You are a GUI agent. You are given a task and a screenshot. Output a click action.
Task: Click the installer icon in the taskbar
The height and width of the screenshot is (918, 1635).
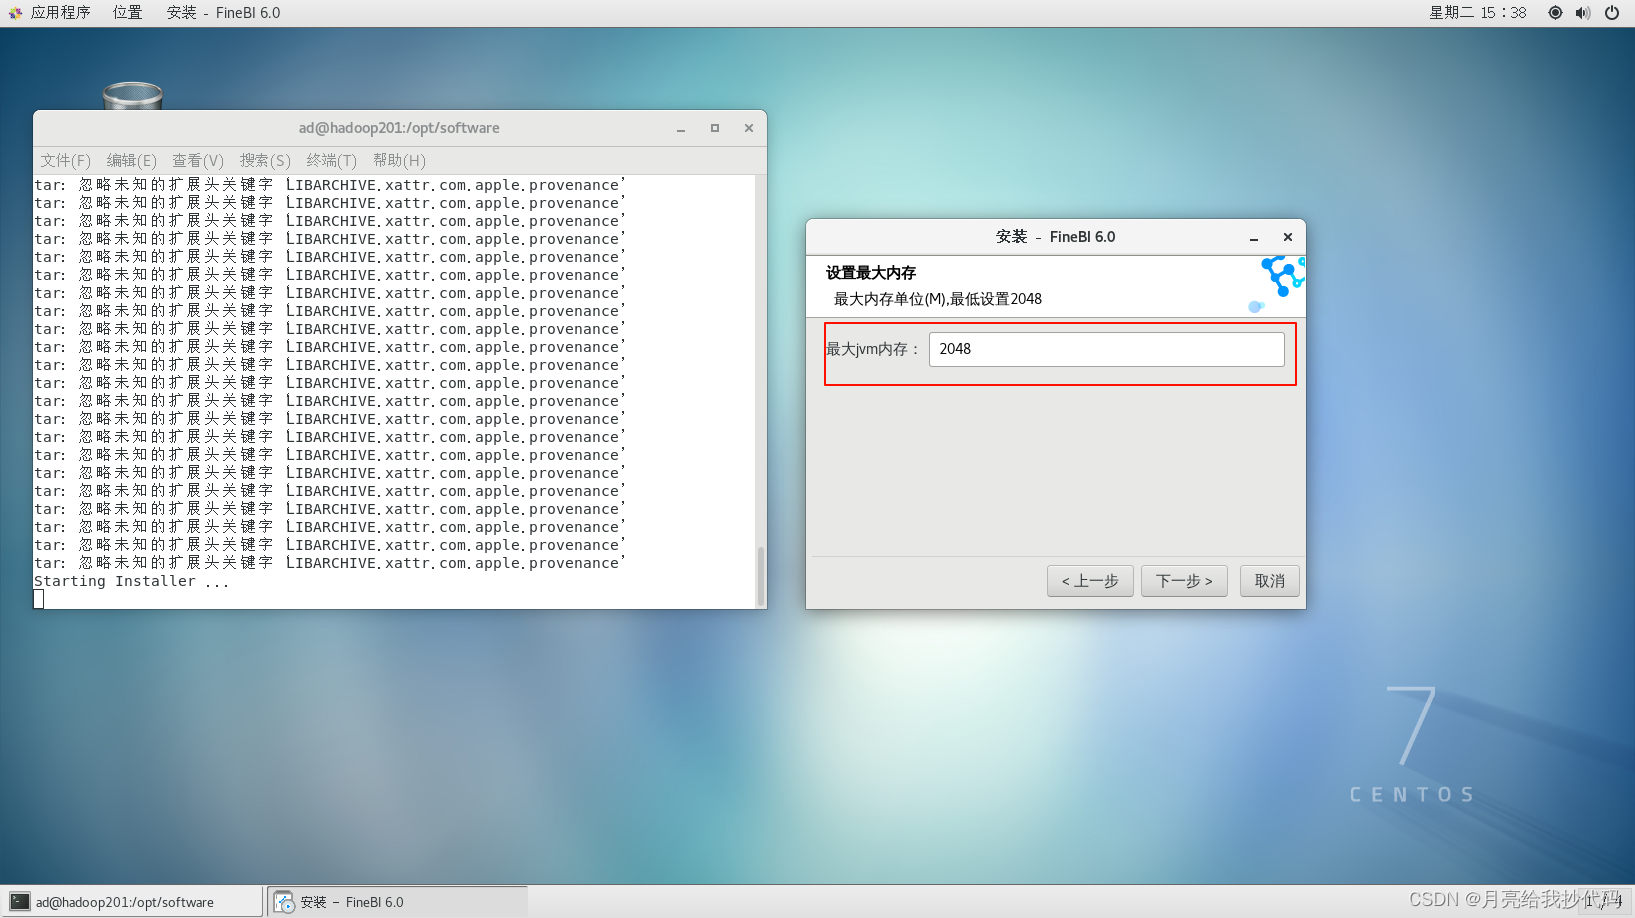285,902
